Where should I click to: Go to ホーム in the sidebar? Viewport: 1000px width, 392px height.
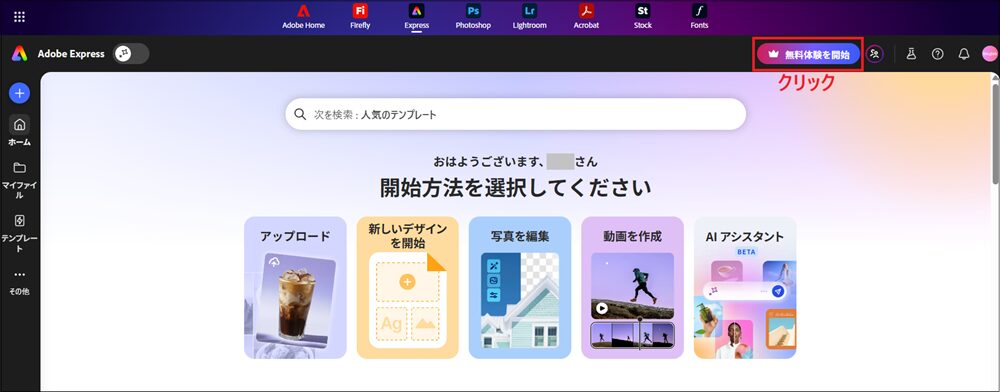[x=19, y=131]
